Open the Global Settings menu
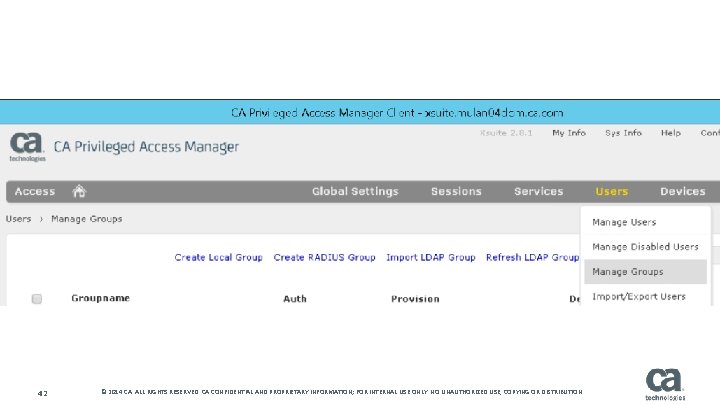The width and height of the screenshot is (720, 405). (355, 191)
